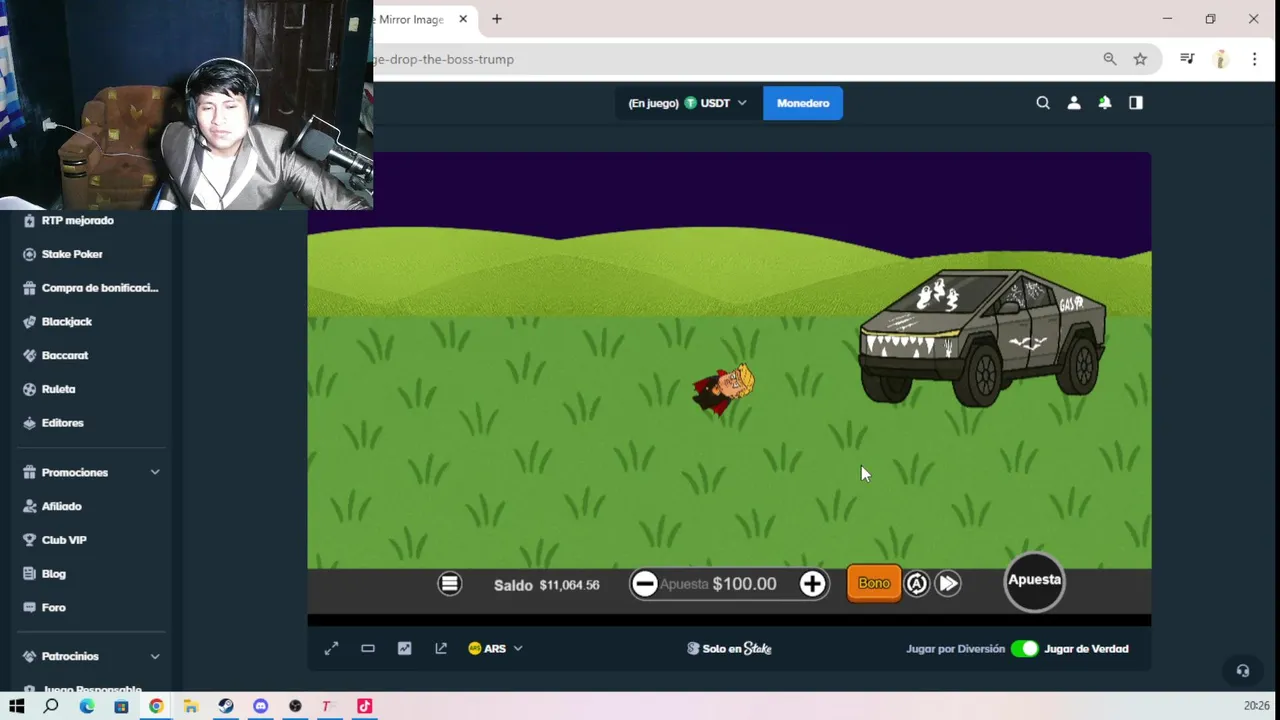Screen dimensions: 1280x720
Task: Pop out the game window
Action: click(441, 648)
